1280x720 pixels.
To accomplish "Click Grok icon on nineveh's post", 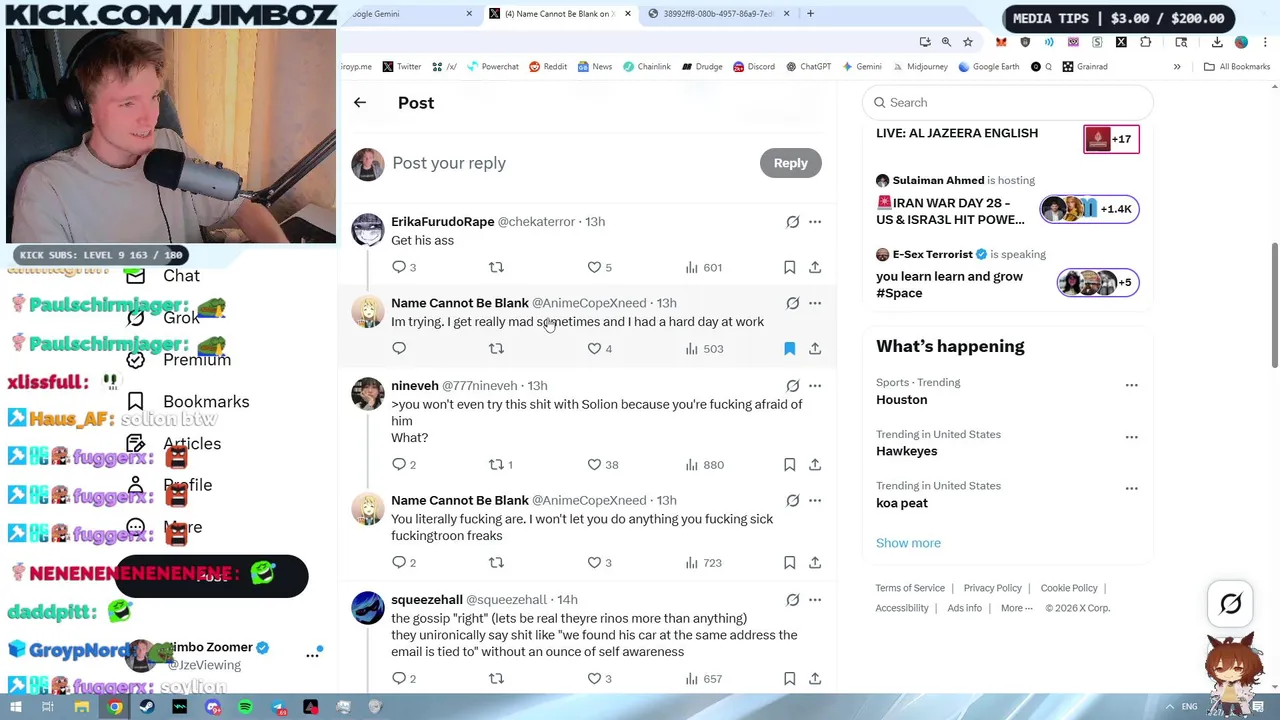I will coord(792,385).
